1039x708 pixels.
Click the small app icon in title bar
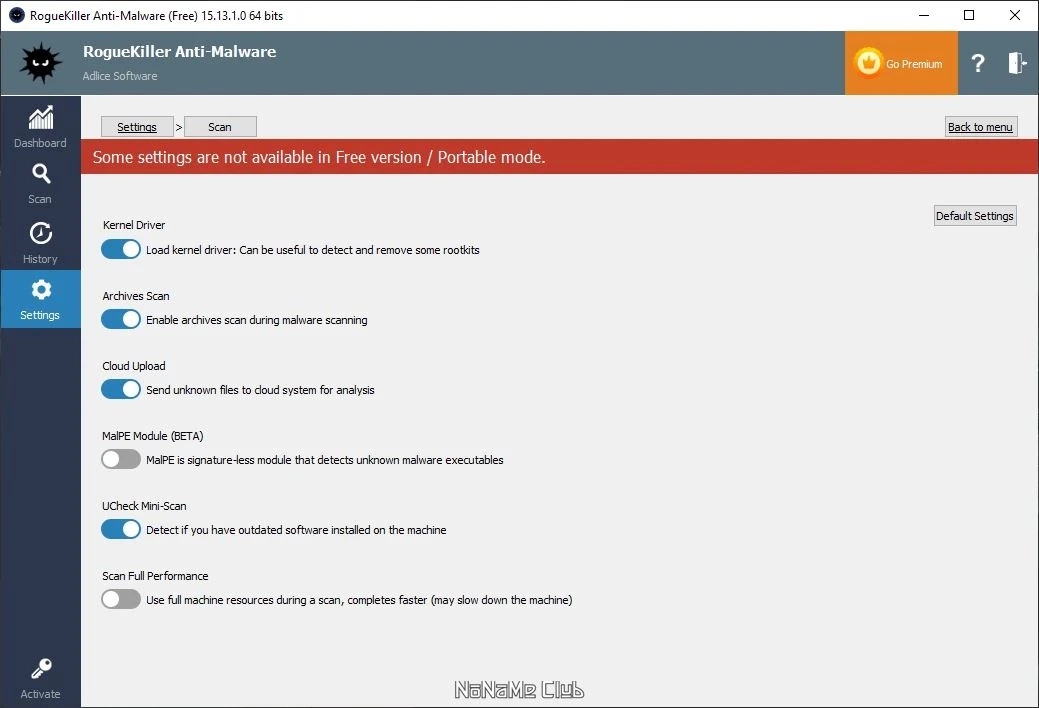click(17, 15)
